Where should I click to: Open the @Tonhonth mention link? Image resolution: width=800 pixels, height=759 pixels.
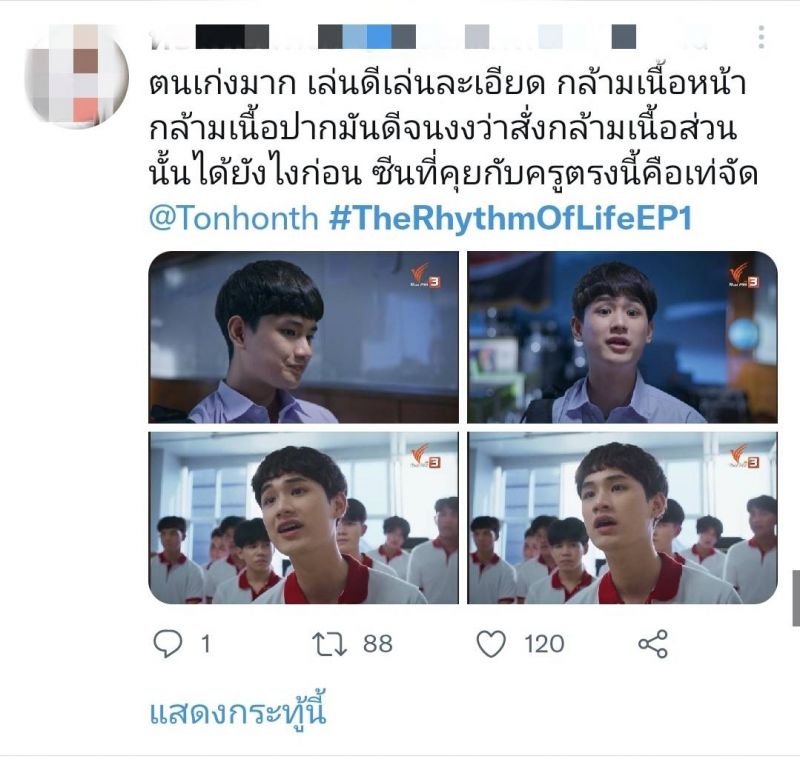tap(234, 218)
